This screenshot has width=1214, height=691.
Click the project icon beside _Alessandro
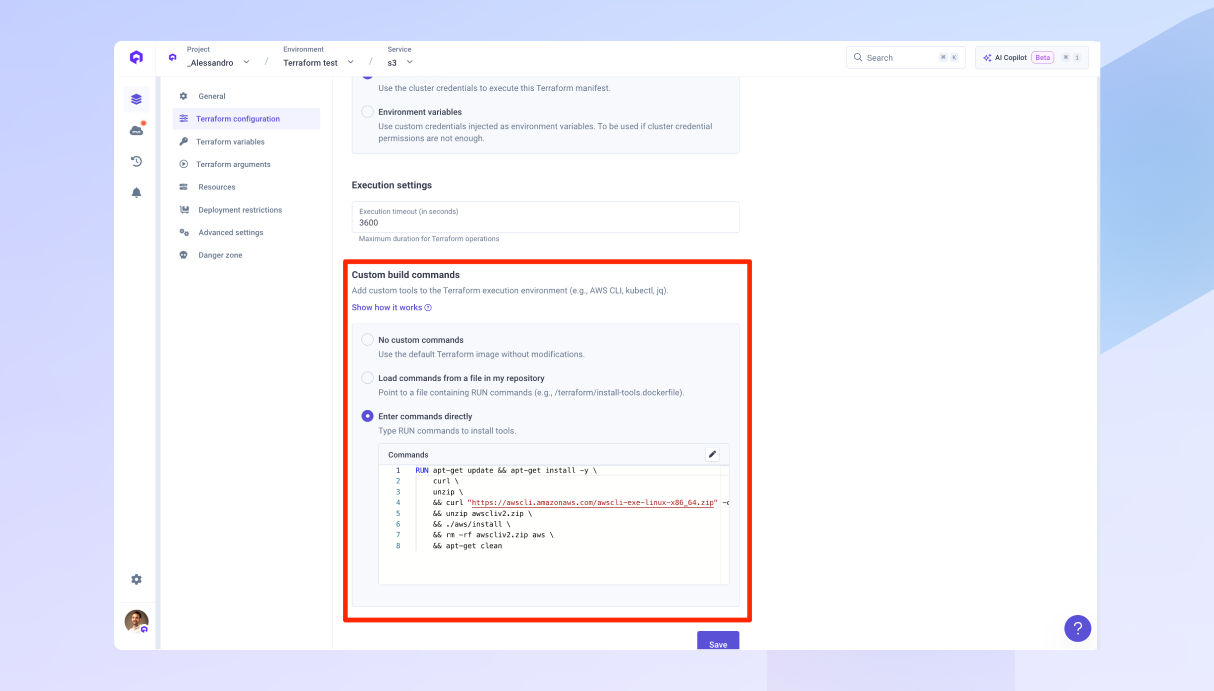click(172, 57)
